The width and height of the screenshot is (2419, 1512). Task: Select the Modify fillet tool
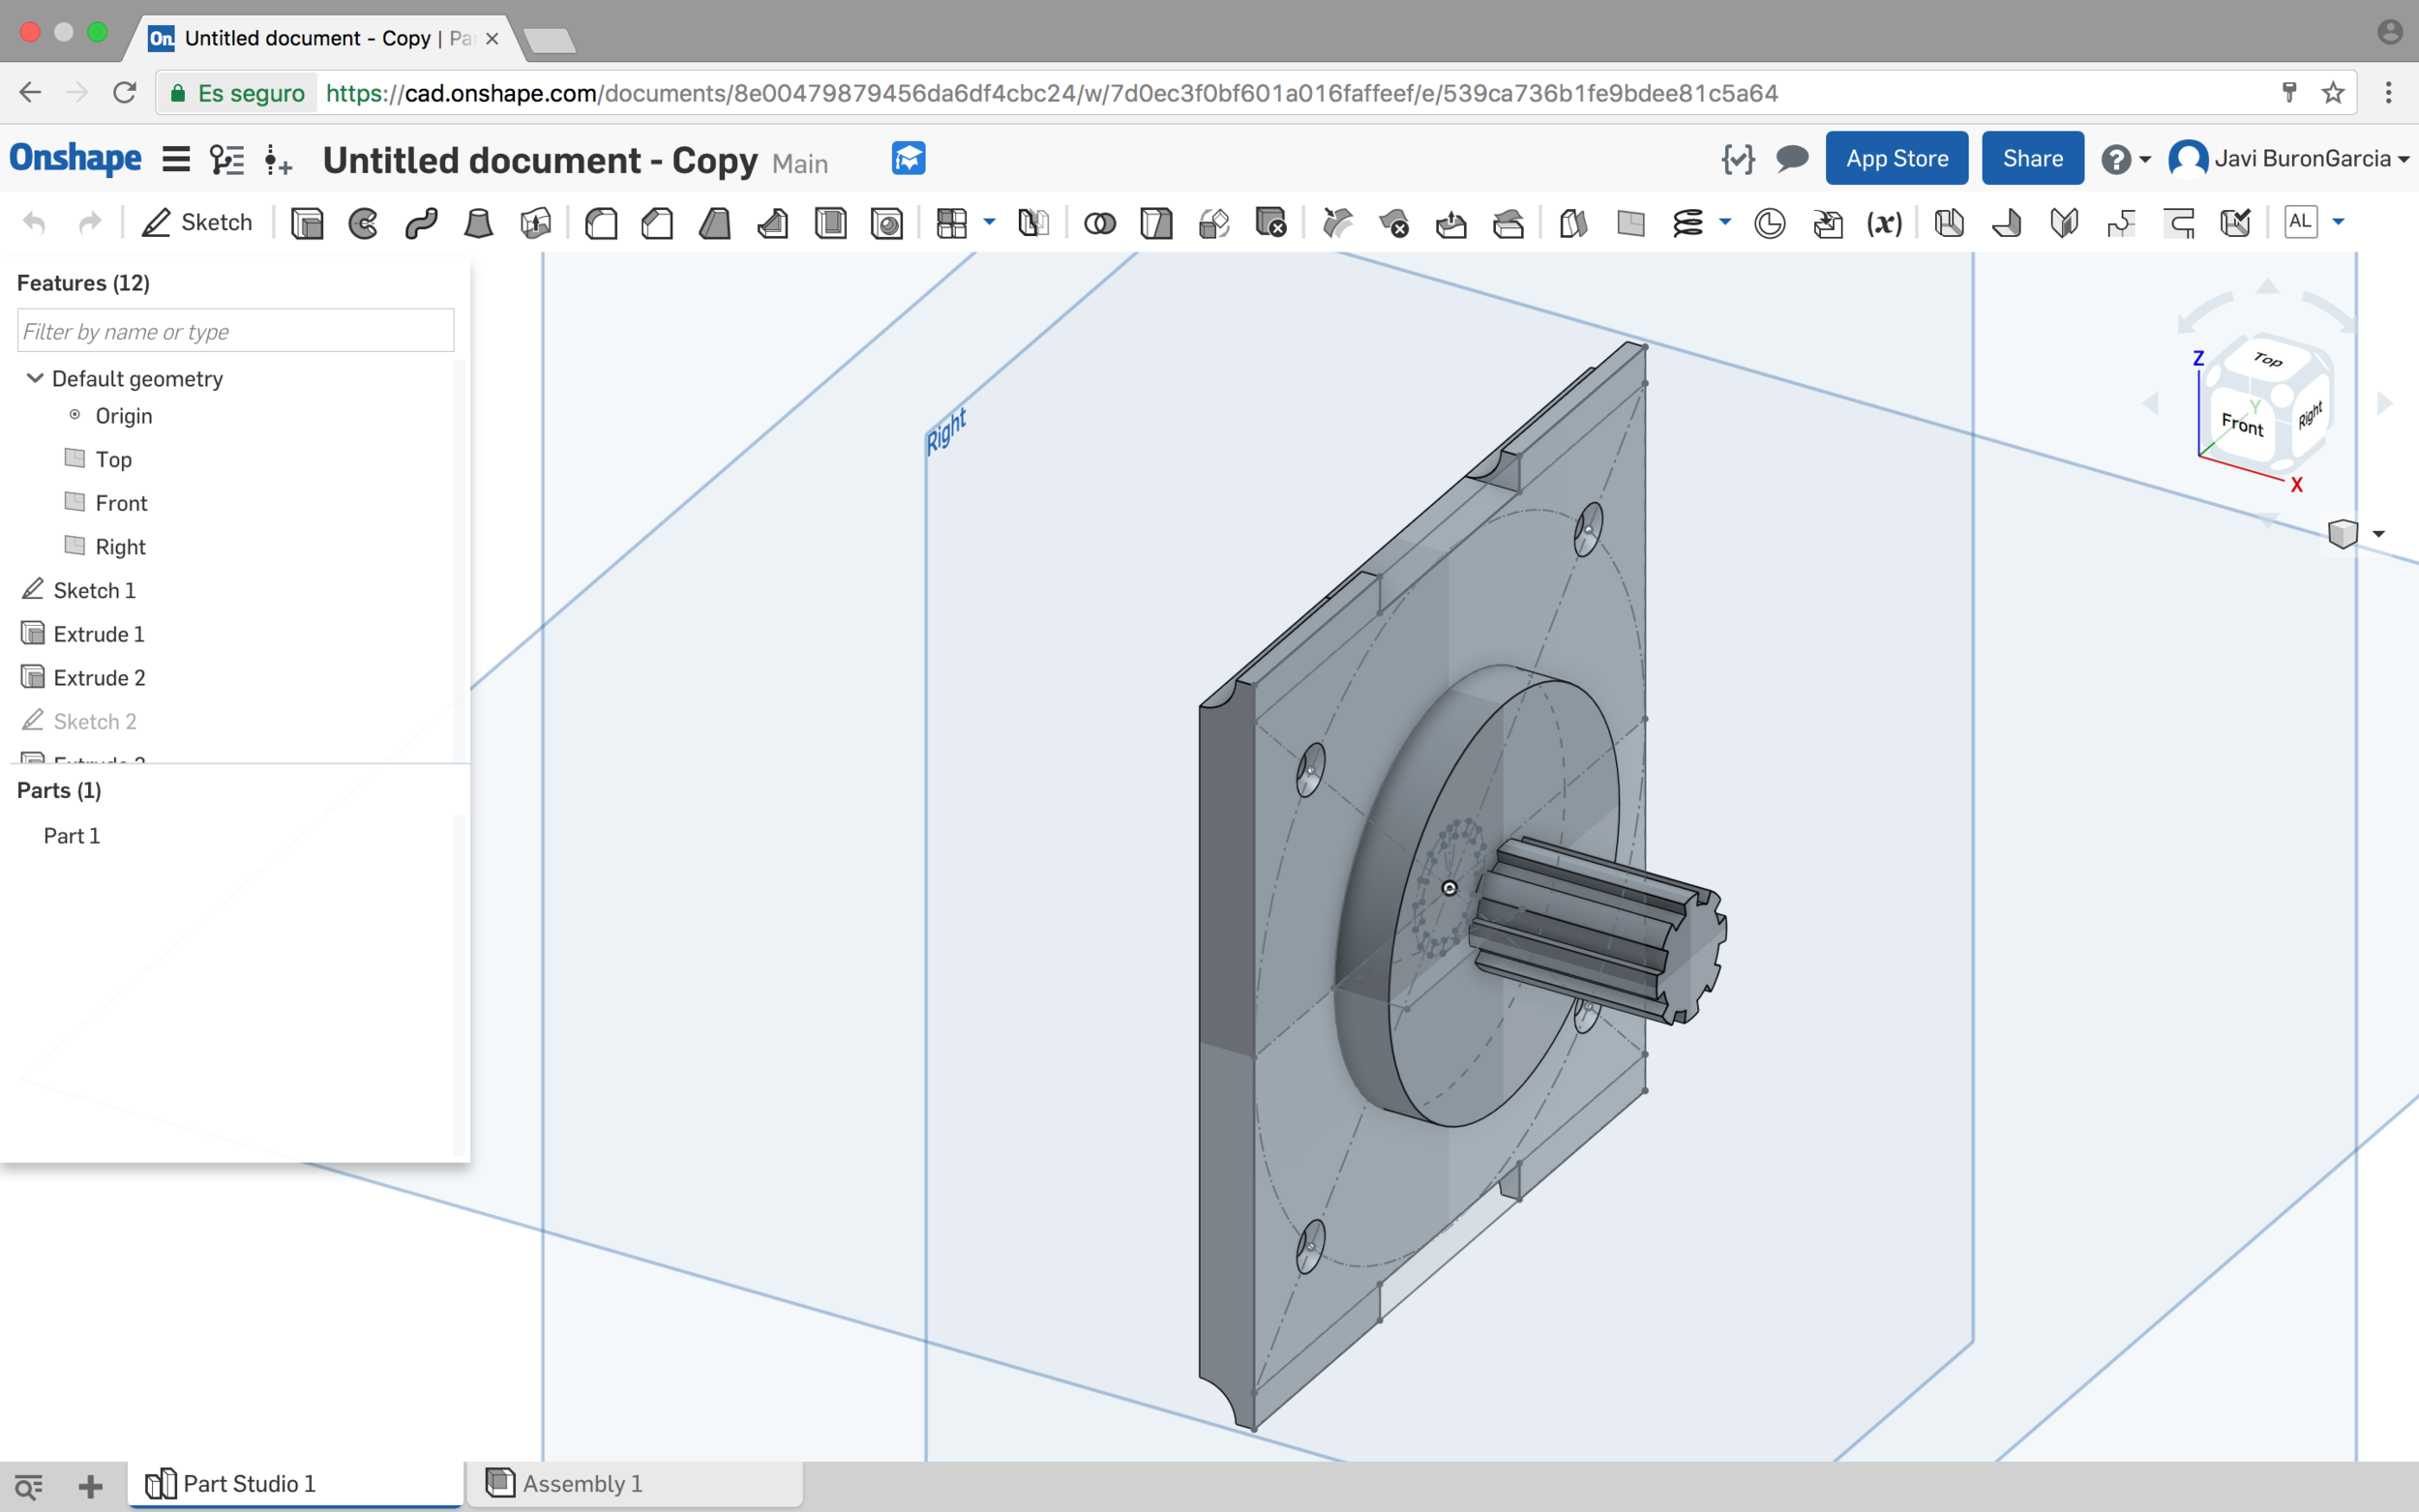coord(1337,222)
